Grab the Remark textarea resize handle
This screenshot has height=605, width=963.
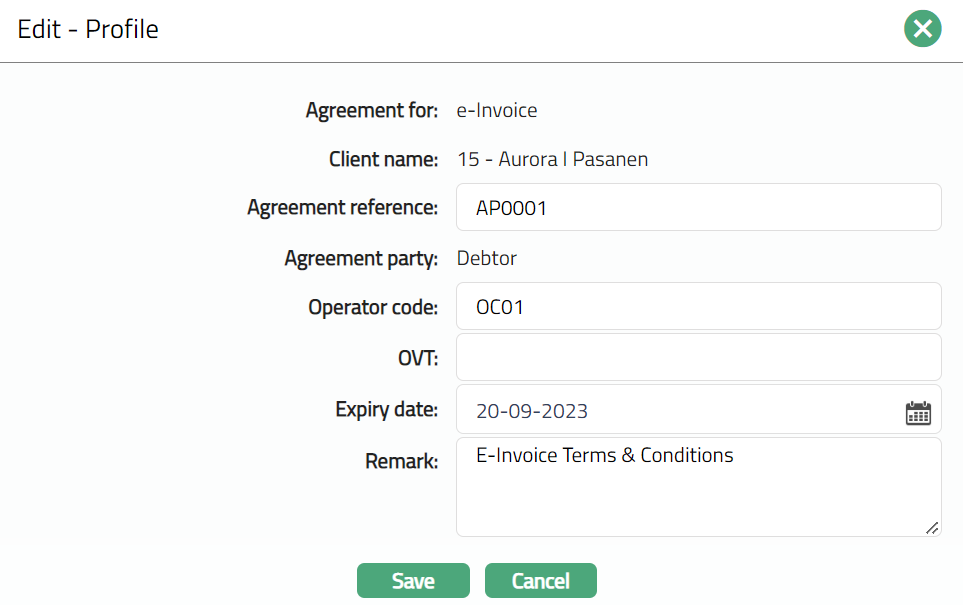[x=932, y=527]
